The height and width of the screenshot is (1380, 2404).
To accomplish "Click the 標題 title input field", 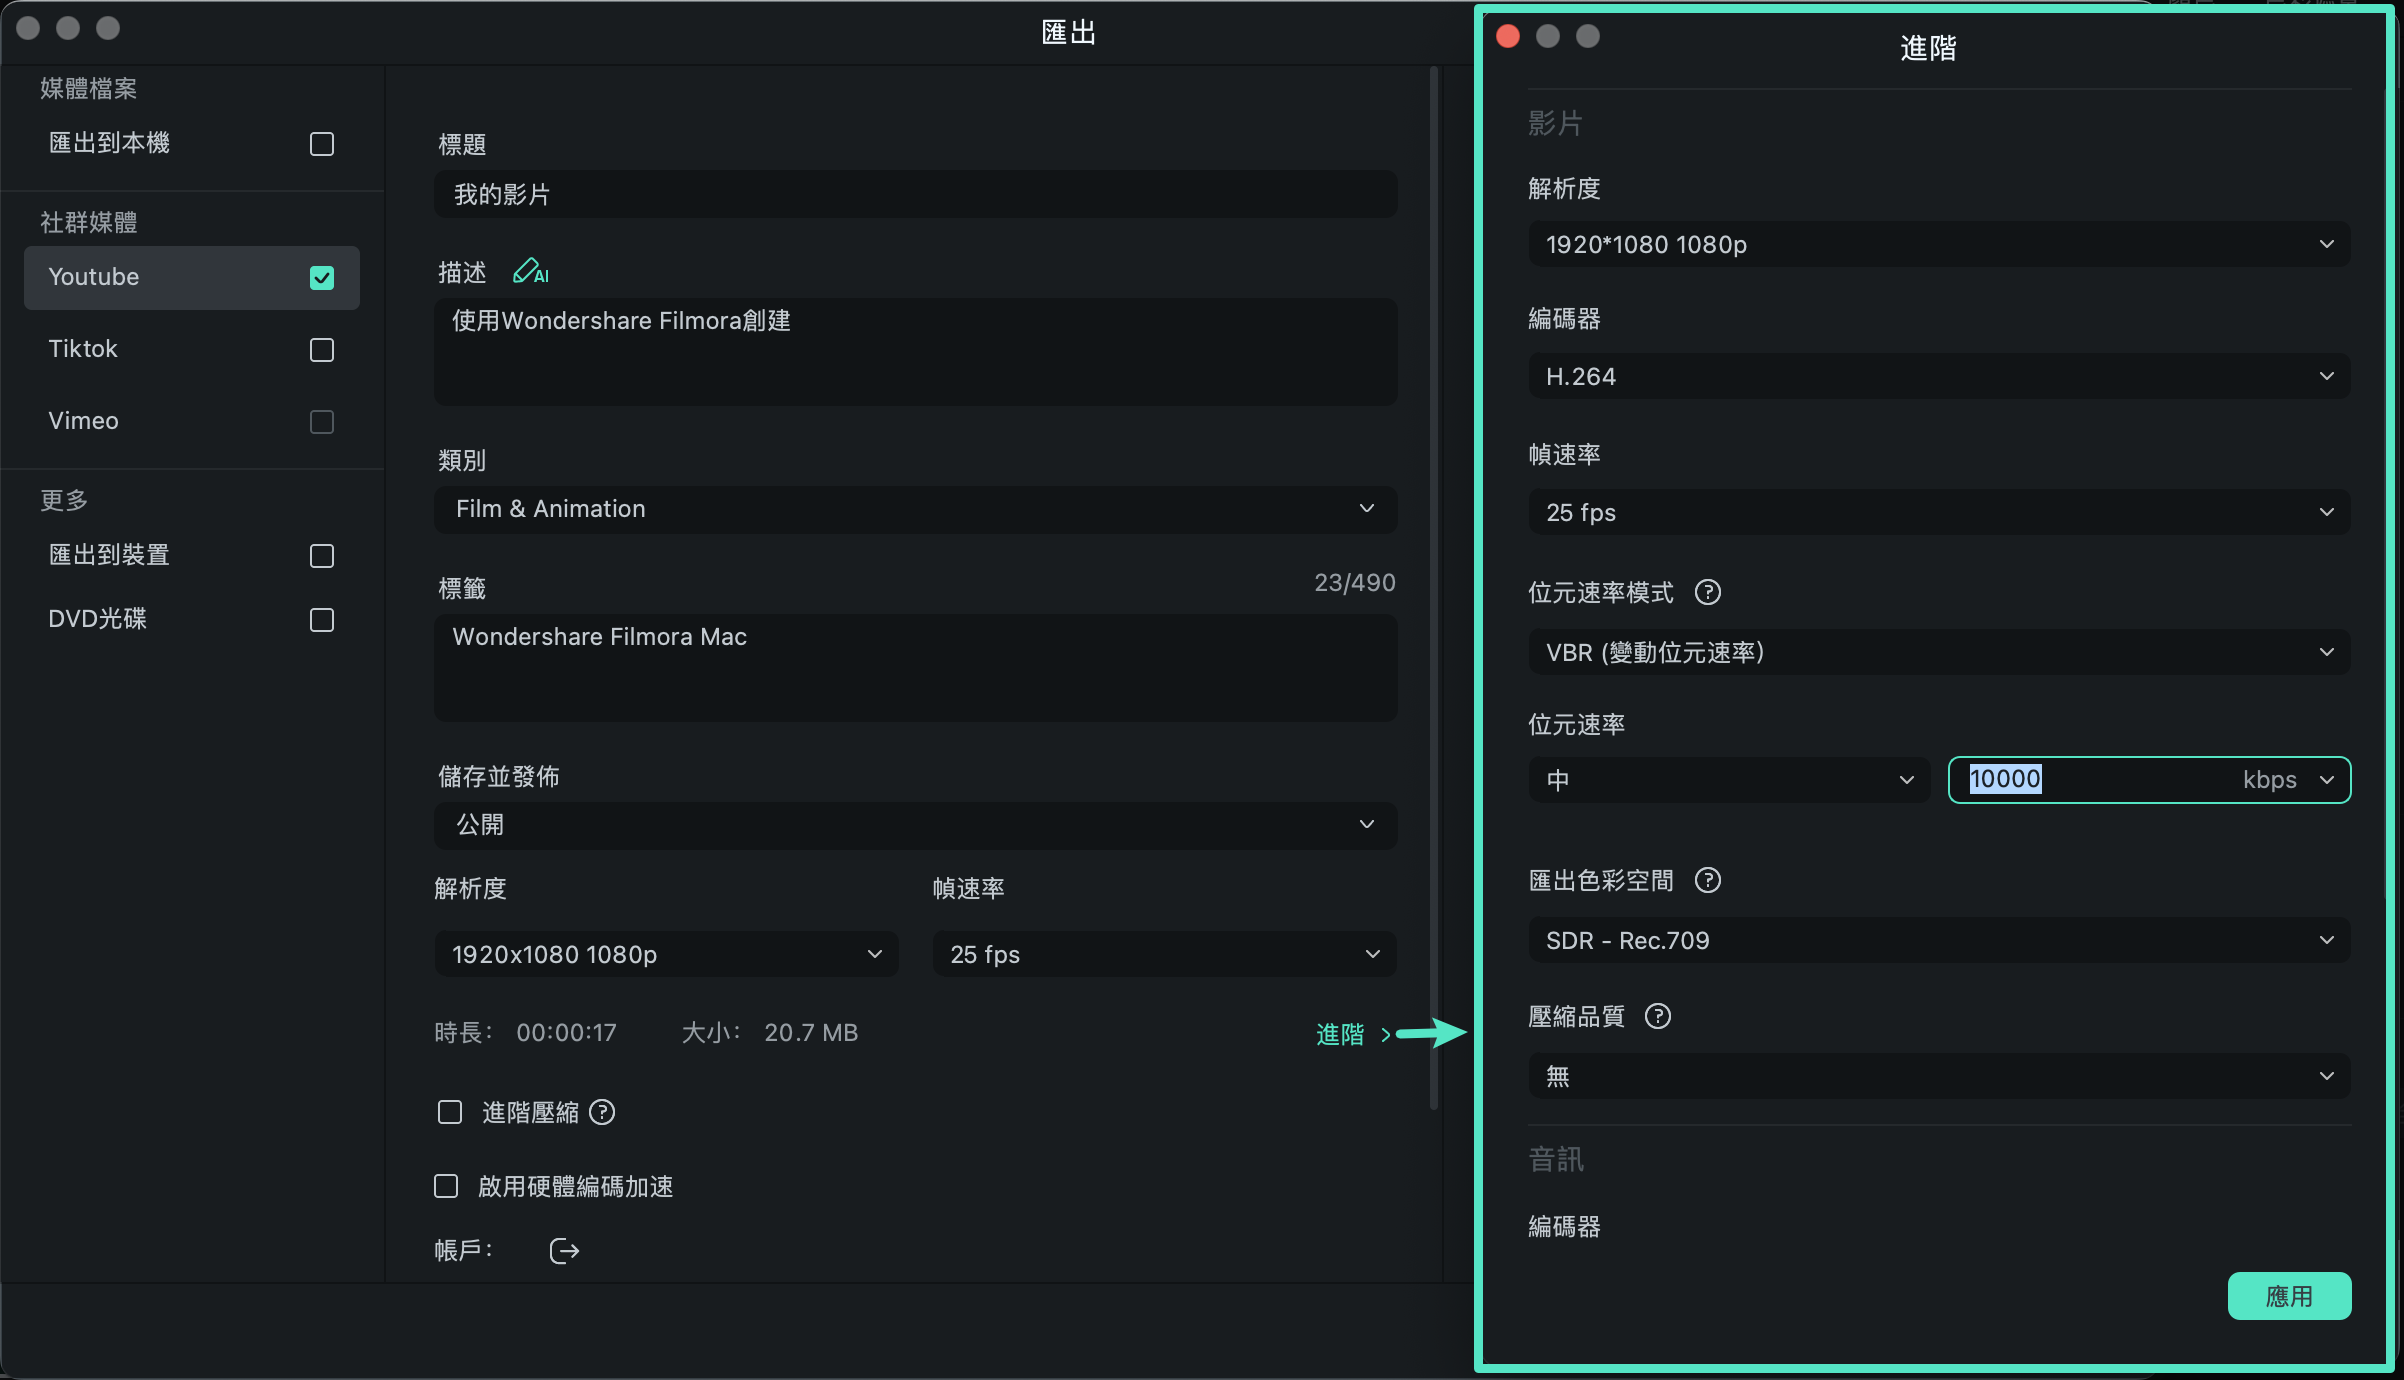I will point(916,194).
